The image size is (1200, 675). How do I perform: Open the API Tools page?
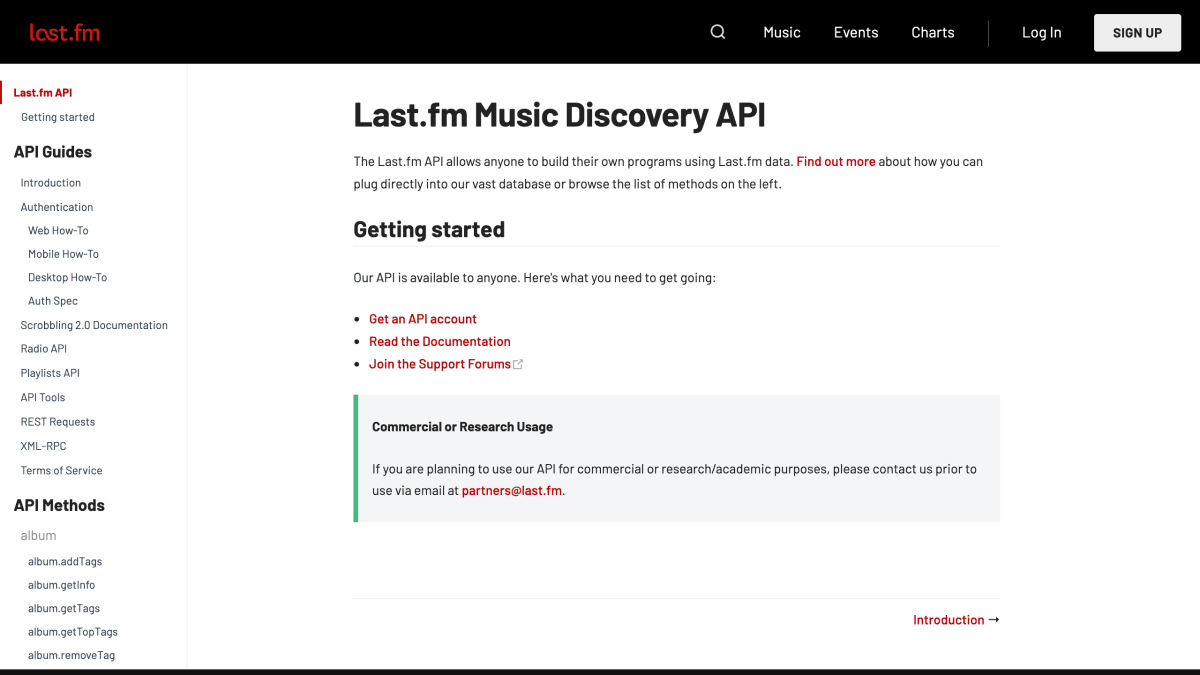point(43,397)
